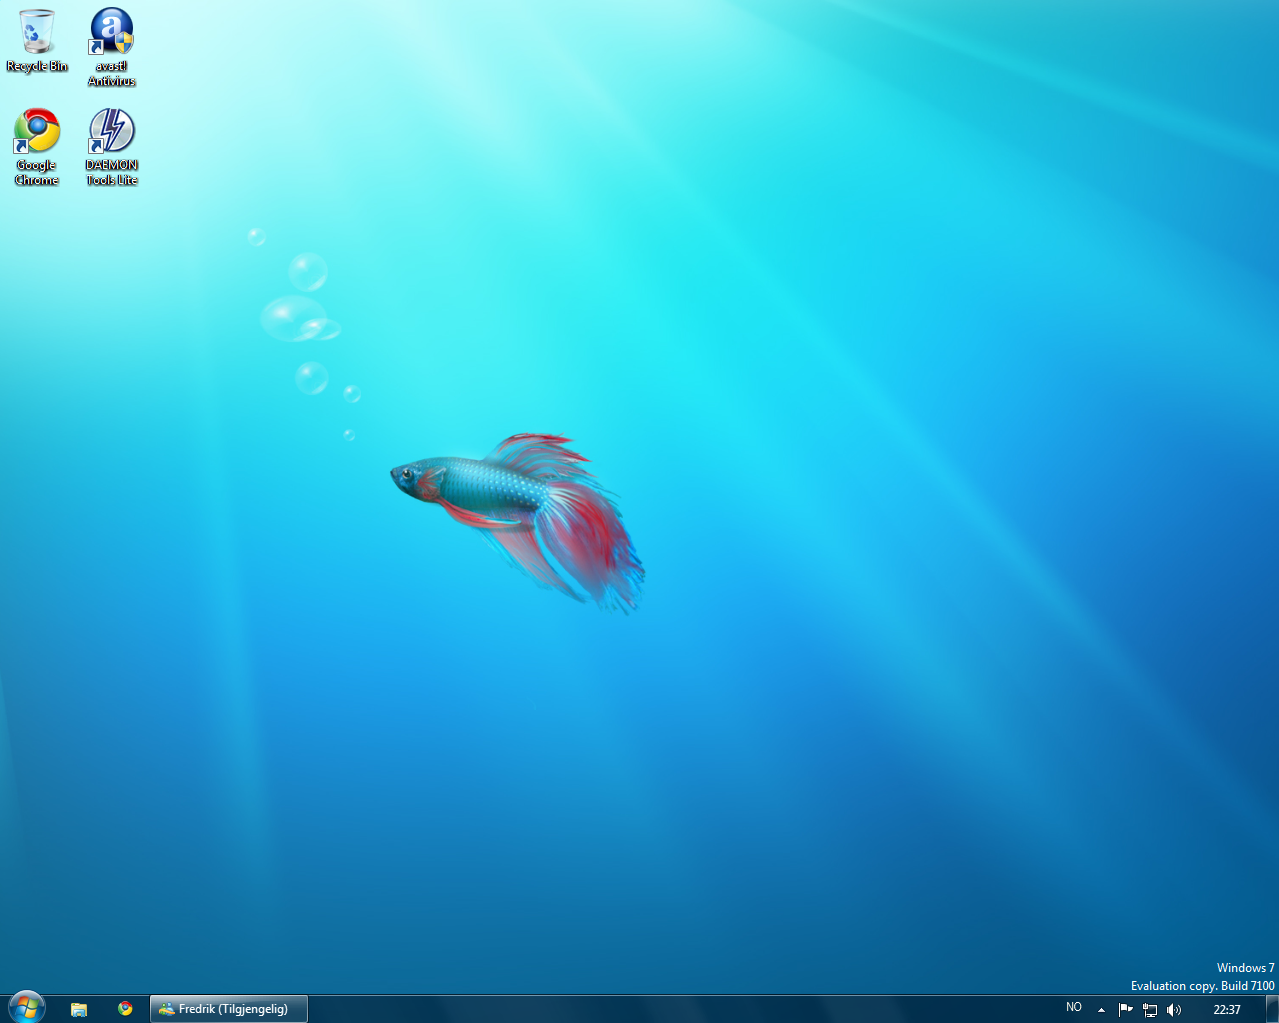This screenshot has width=1279, height=1023.
Task: Open the Action Center flag icon
Action: (x=1125, y=1010)
